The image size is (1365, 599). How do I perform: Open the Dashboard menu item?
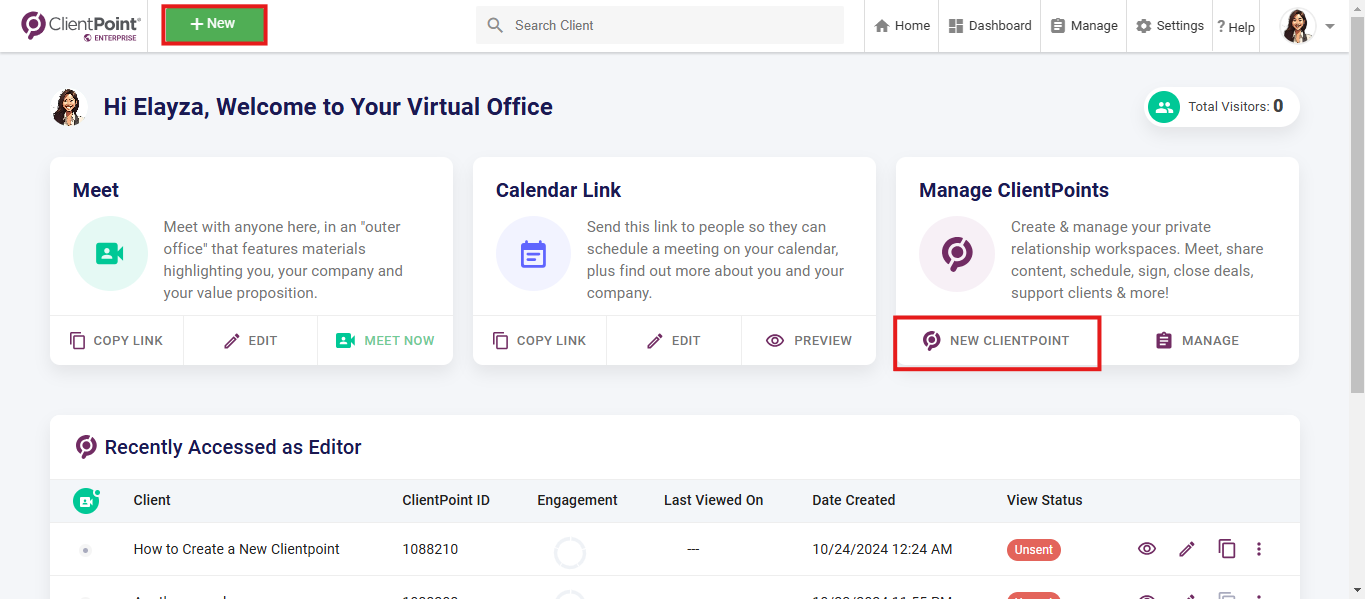point(990,26)
